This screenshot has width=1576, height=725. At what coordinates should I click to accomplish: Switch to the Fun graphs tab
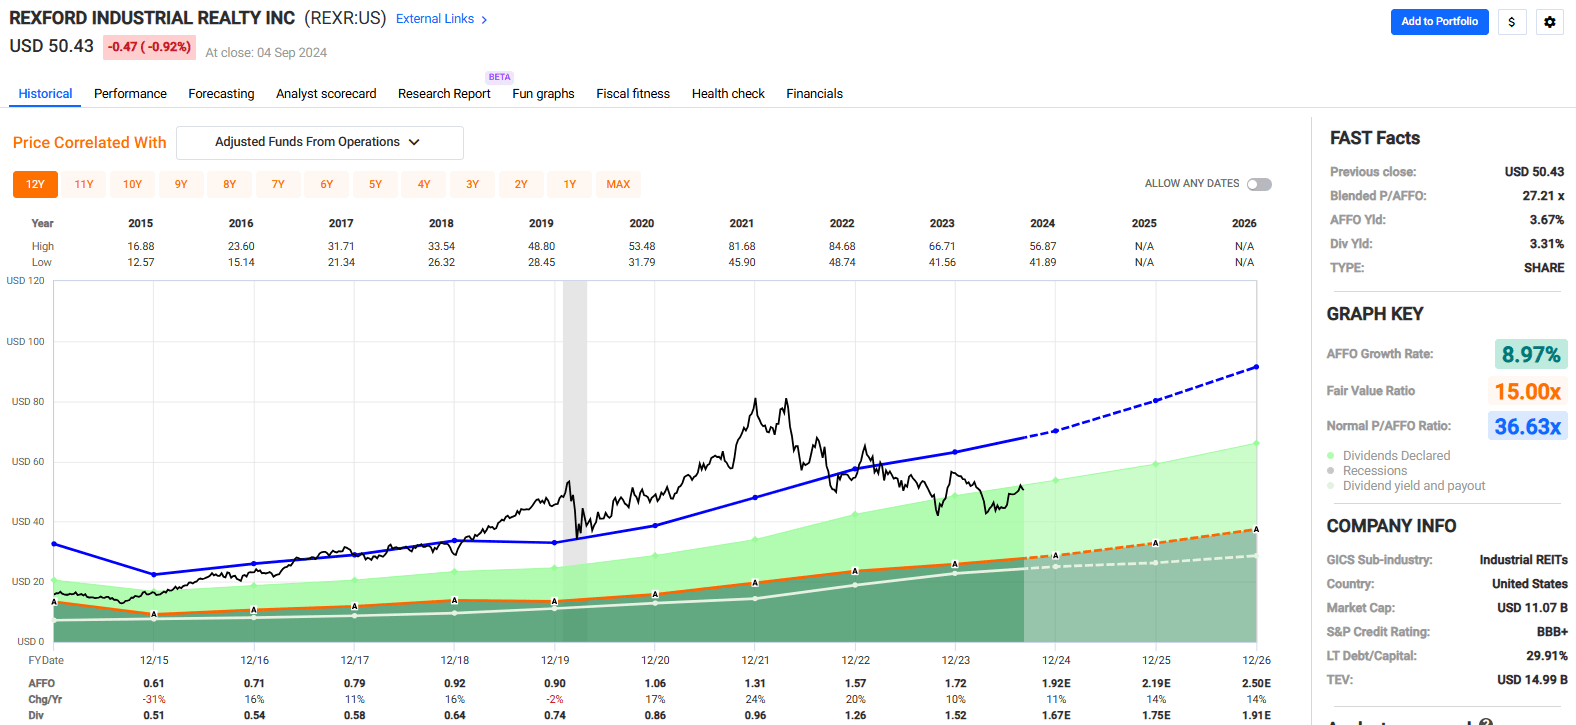543,94
